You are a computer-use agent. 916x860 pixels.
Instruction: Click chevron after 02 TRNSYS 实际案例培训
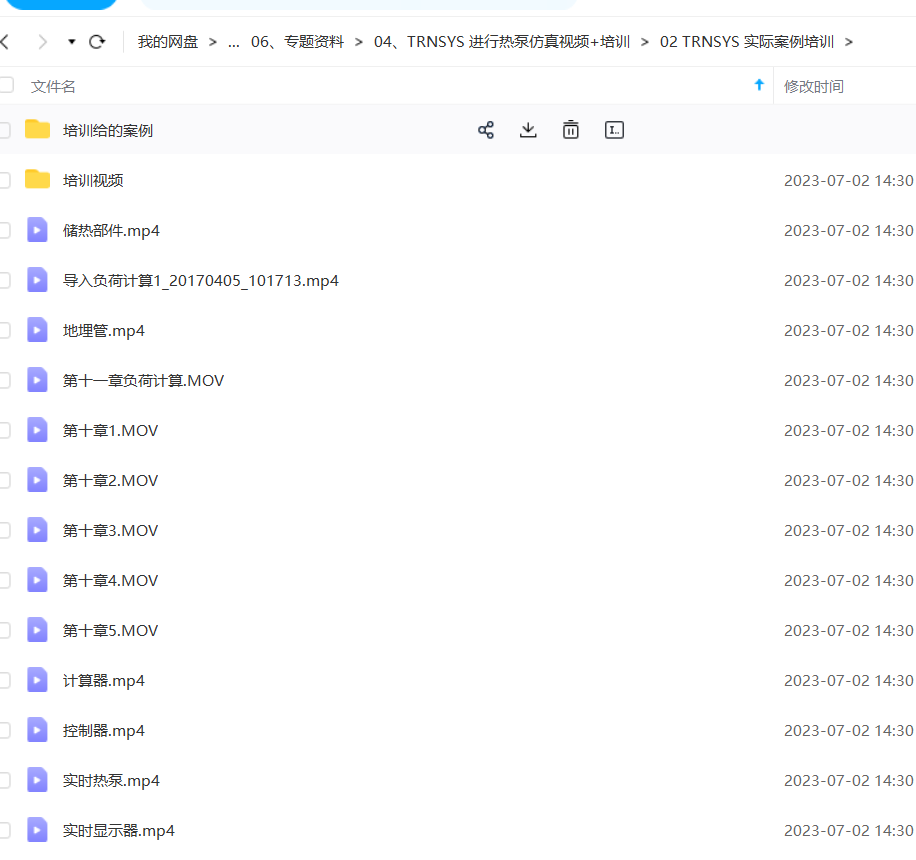coord(849,42)
